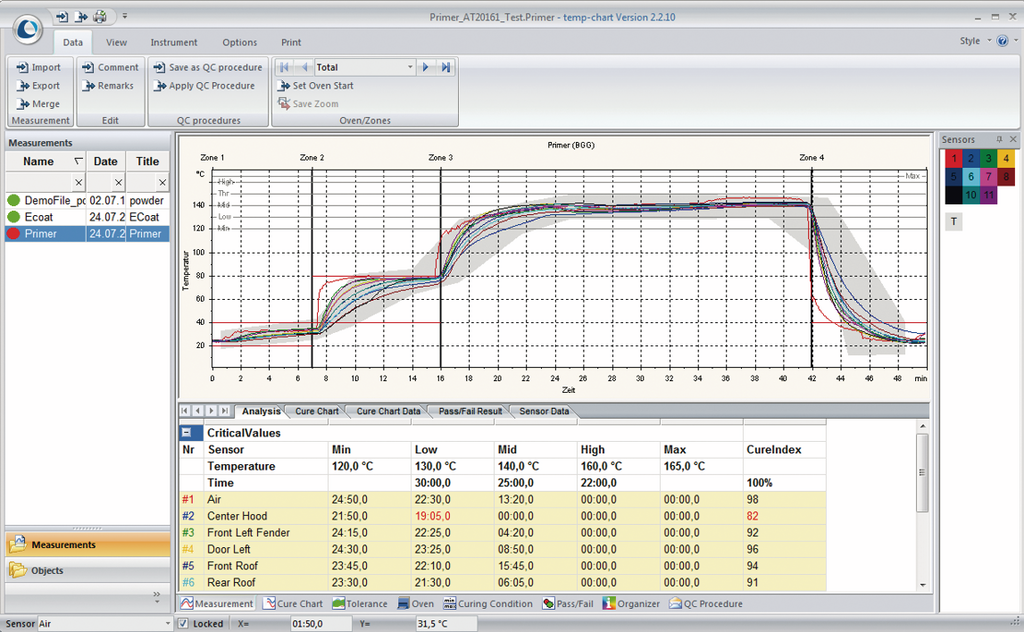Open the QC Procedure view

point(705,604)
